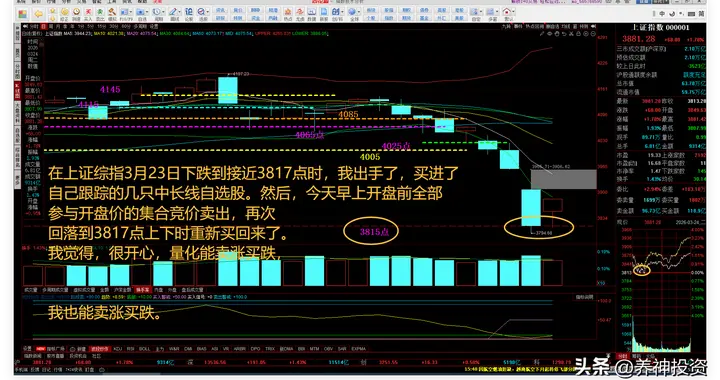Click the back arrow toolbar icon
The width and height of the screenshot is (720, 380).
point(39,14)
